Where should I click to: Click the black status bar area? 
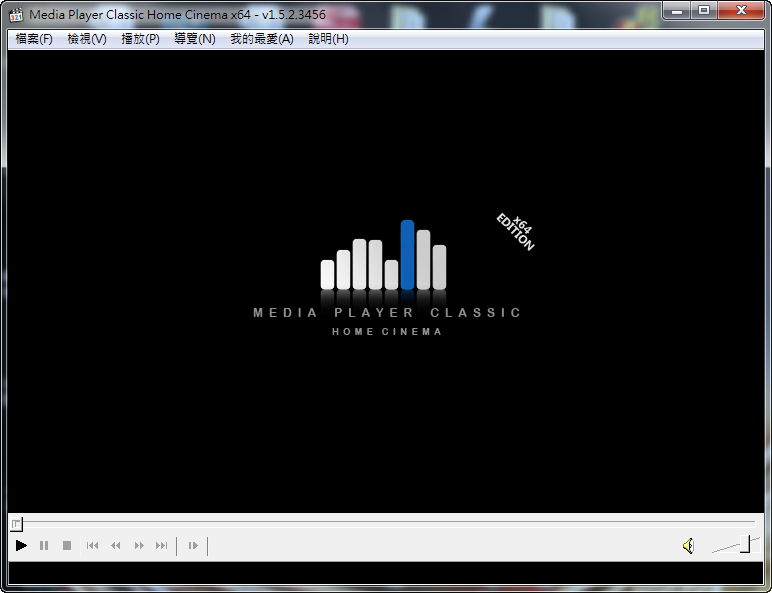386,573
